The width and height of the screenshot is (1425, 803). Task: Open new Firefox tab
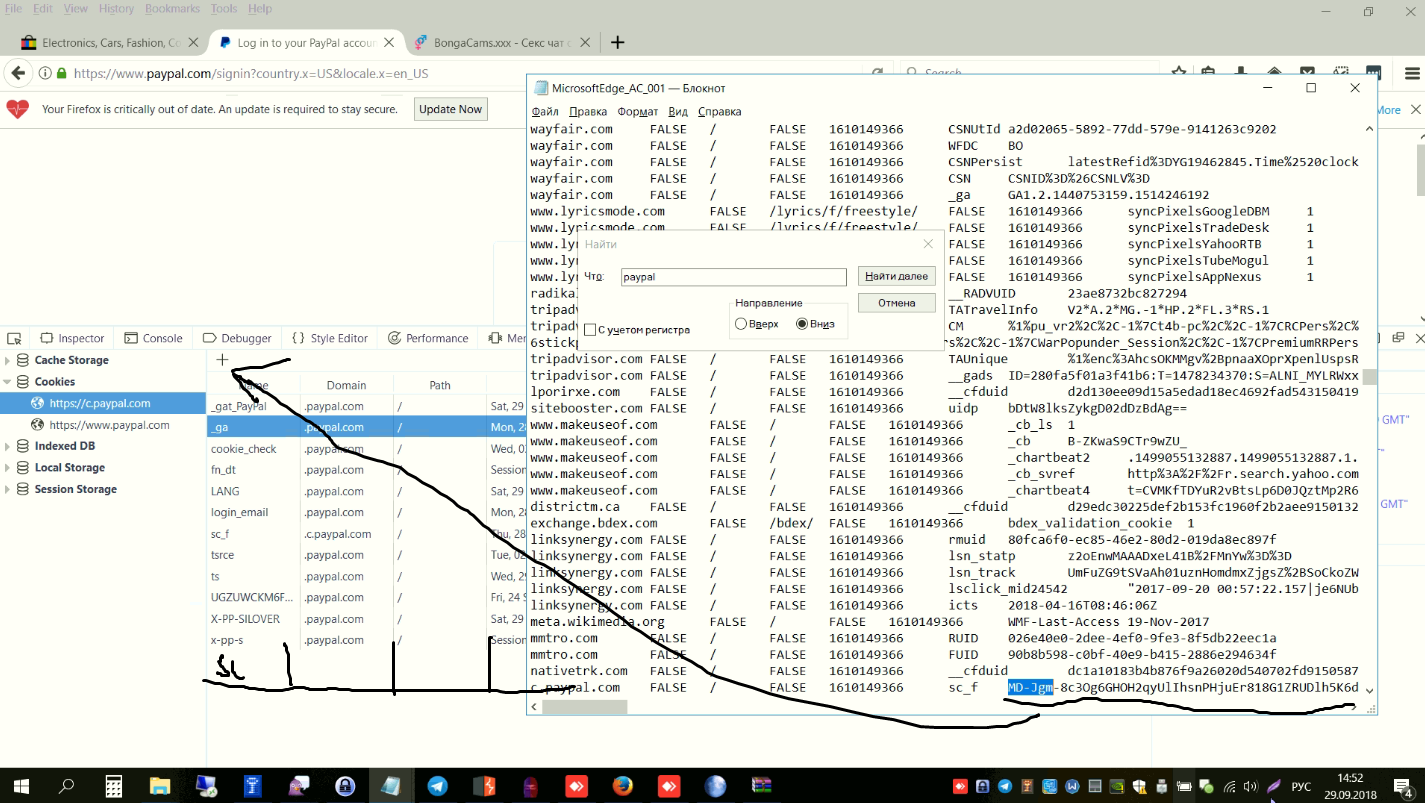pyautogui.click(x=618, y=42)
